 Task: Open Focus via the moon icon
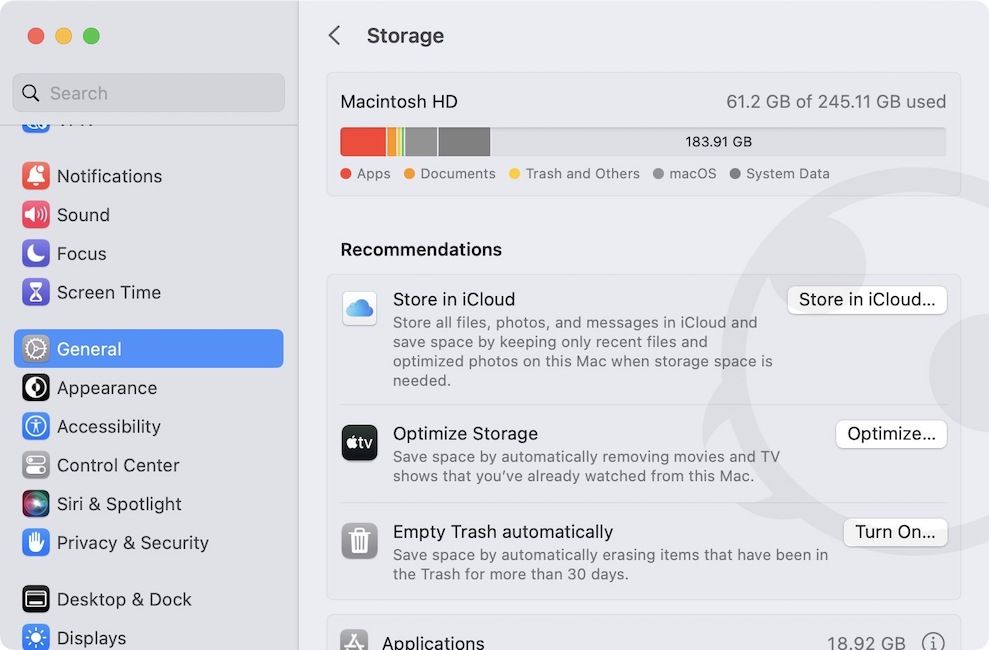click(x=36, y=254)
